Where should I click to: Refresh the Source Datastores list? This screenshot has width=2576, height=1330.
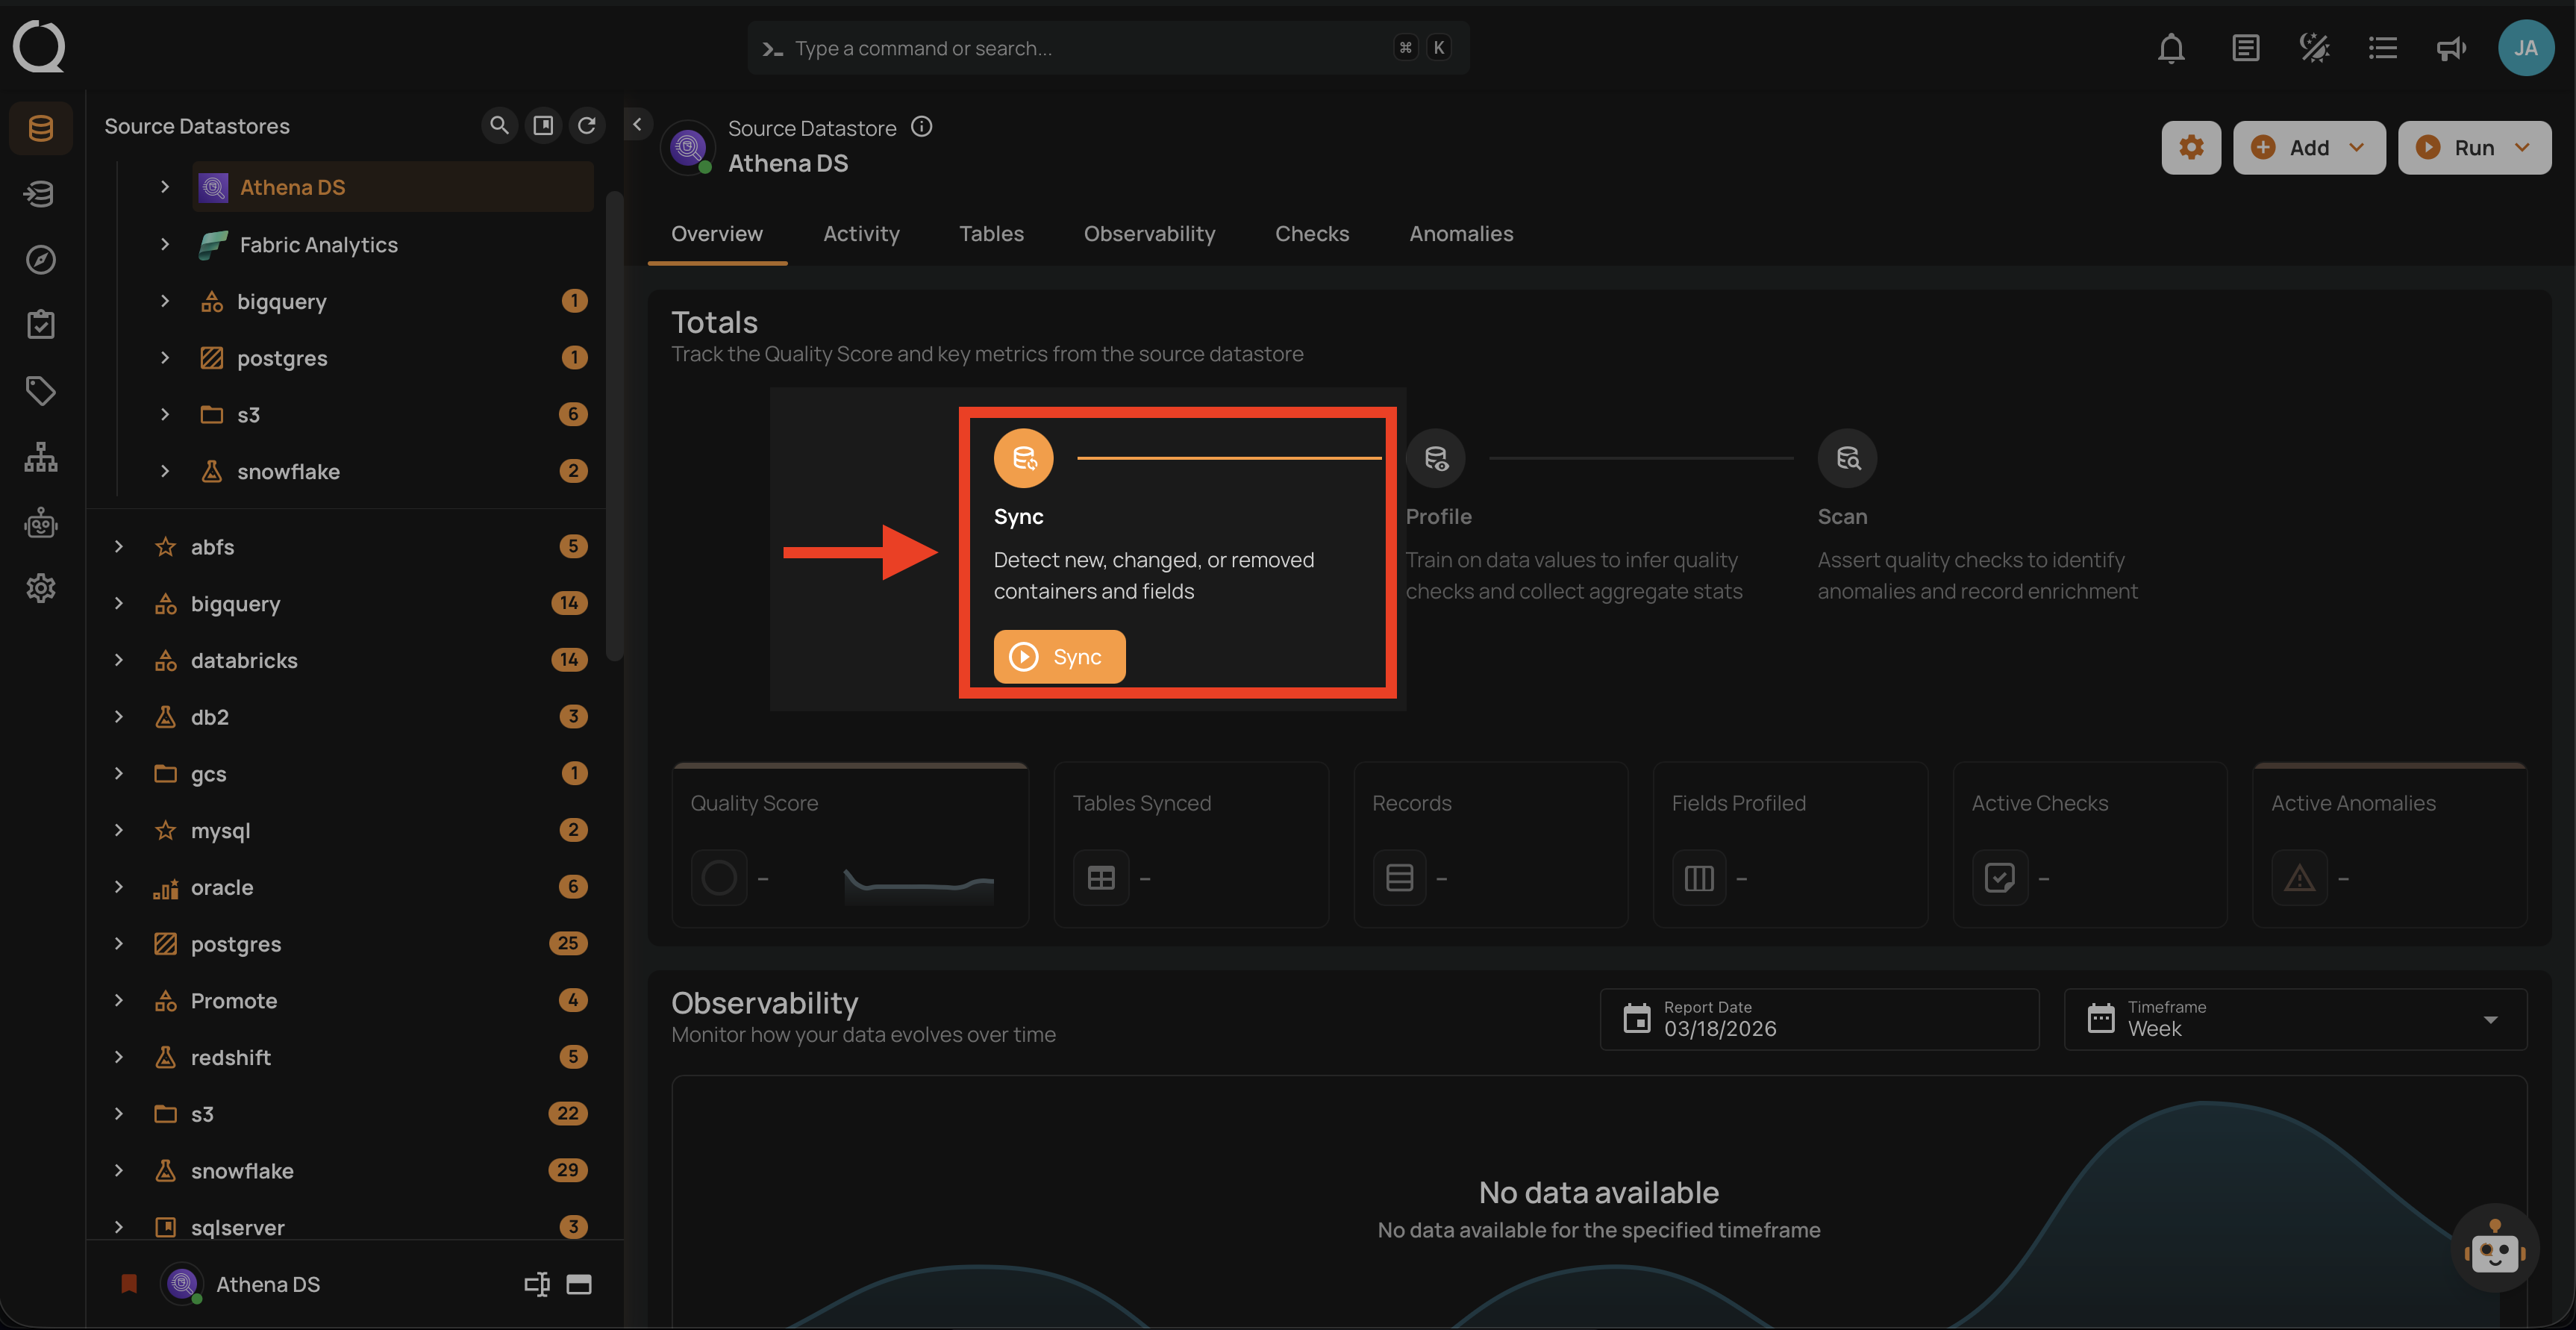pos(587,125)
